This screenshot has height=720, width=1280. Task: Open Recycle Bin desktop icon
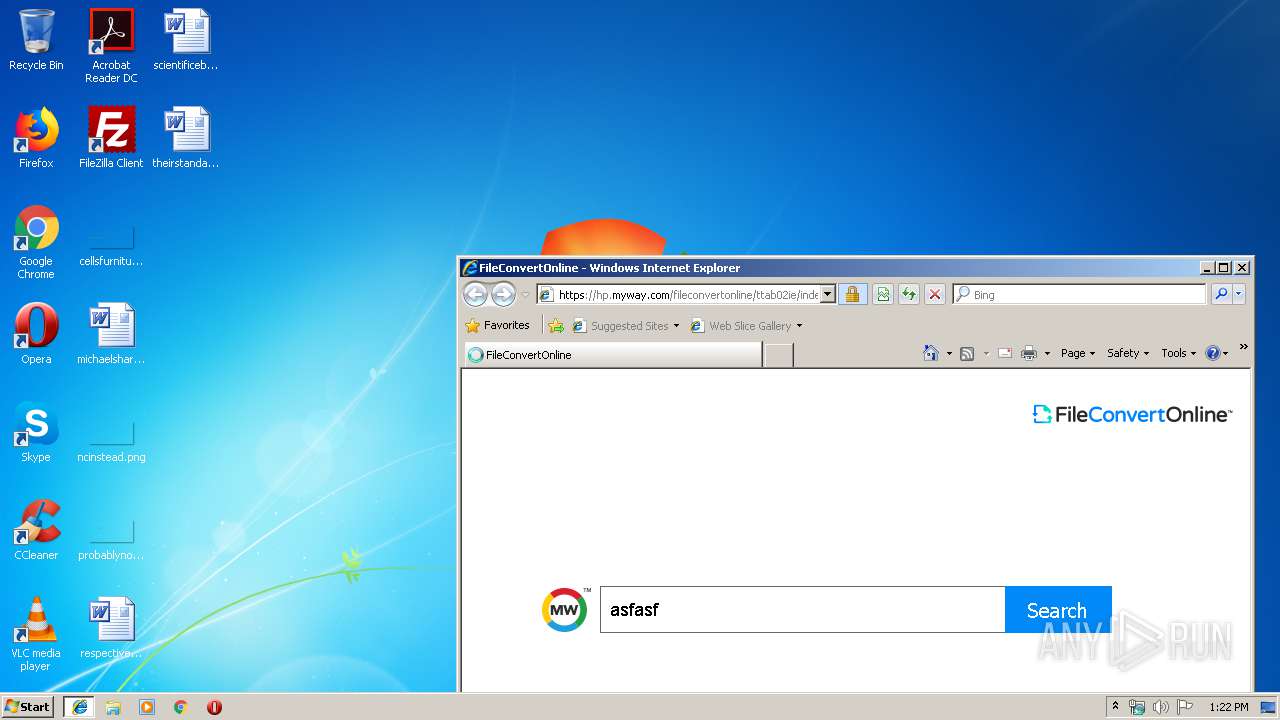(36, 40)
